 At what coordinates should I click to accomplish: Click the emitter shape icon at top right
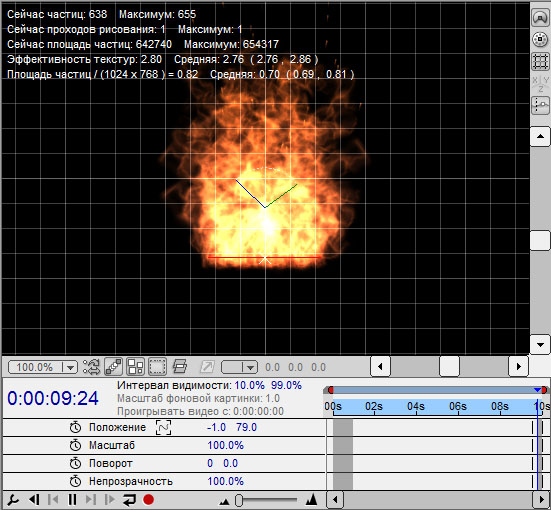pyautogui.click(x=540, y=18)
